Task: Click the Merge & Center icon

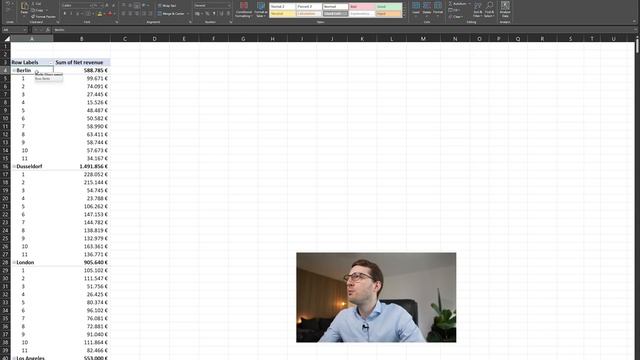Action: pos(160,13)
